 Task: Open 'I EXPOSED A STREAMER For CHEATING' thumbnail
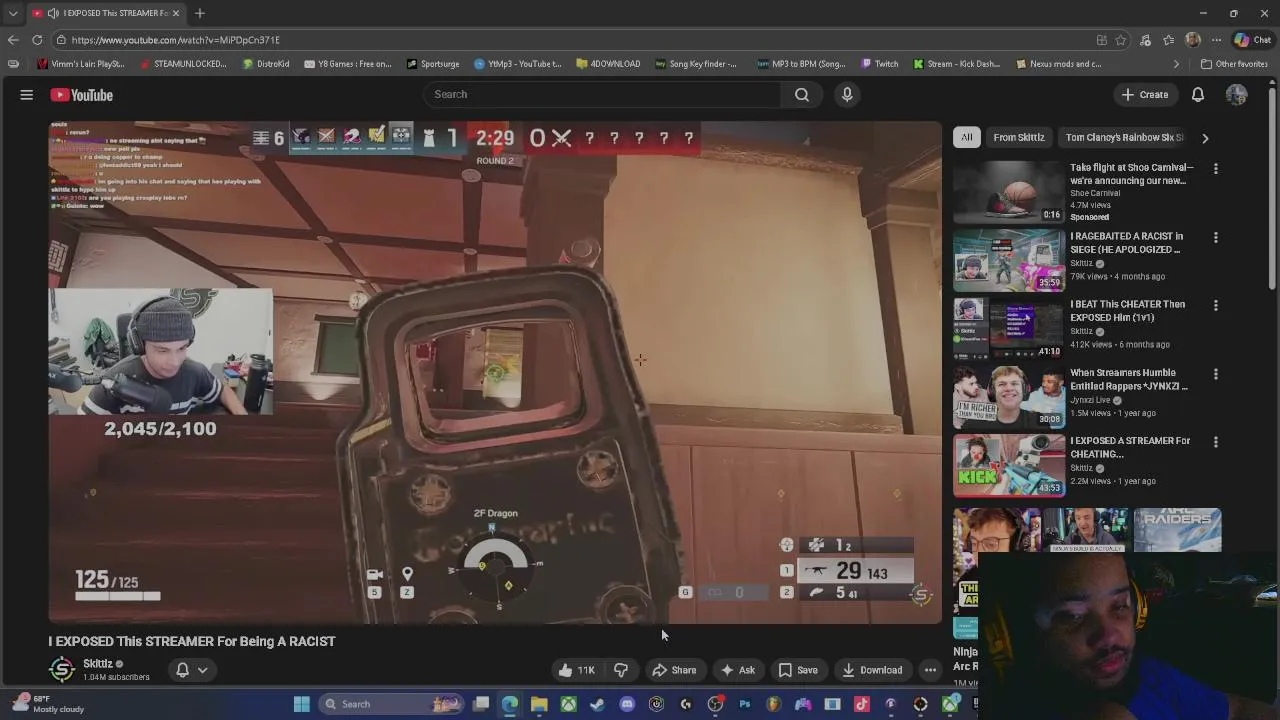pyautogui.click(x=1009, y=465)
